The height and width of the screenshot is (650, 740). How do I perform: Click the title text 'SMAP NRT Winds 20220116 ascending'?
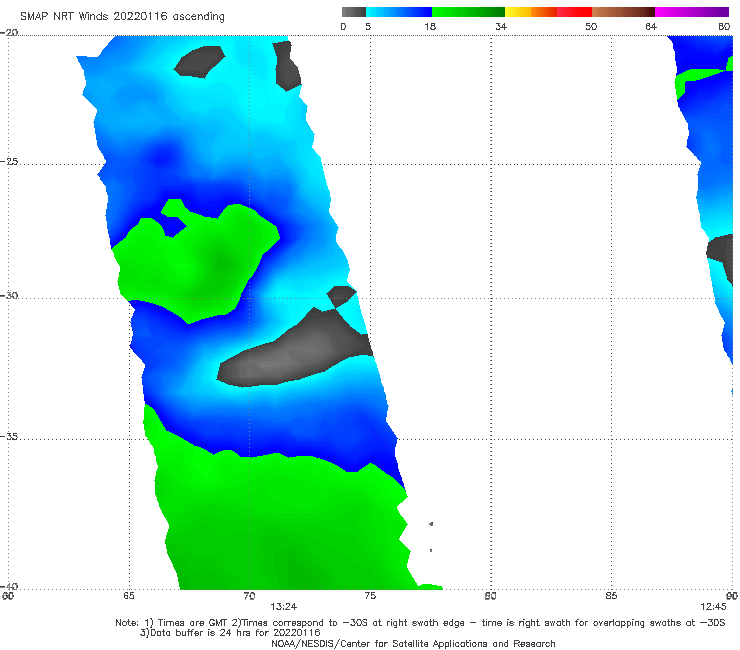click(x=122, y=16)
